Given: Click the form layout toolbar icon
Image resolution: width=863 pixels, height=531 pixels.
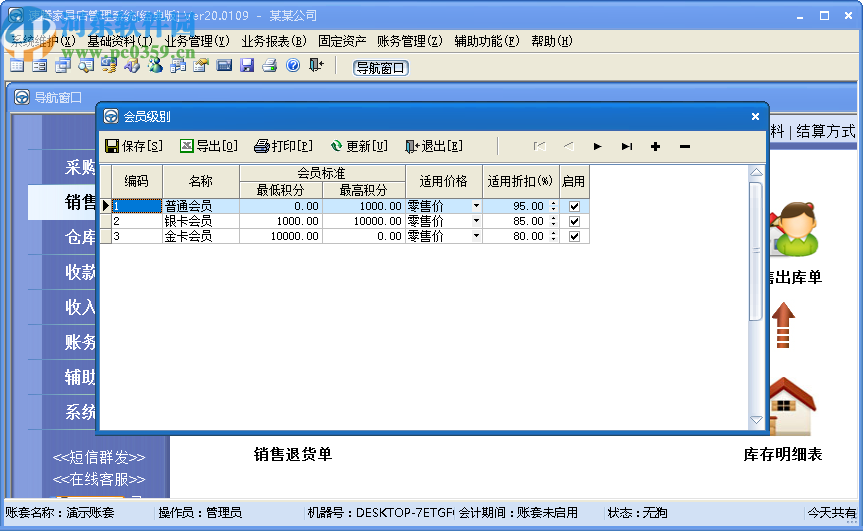Looking at the screenshot, I should pyautogui.click(x=40, y=67).
